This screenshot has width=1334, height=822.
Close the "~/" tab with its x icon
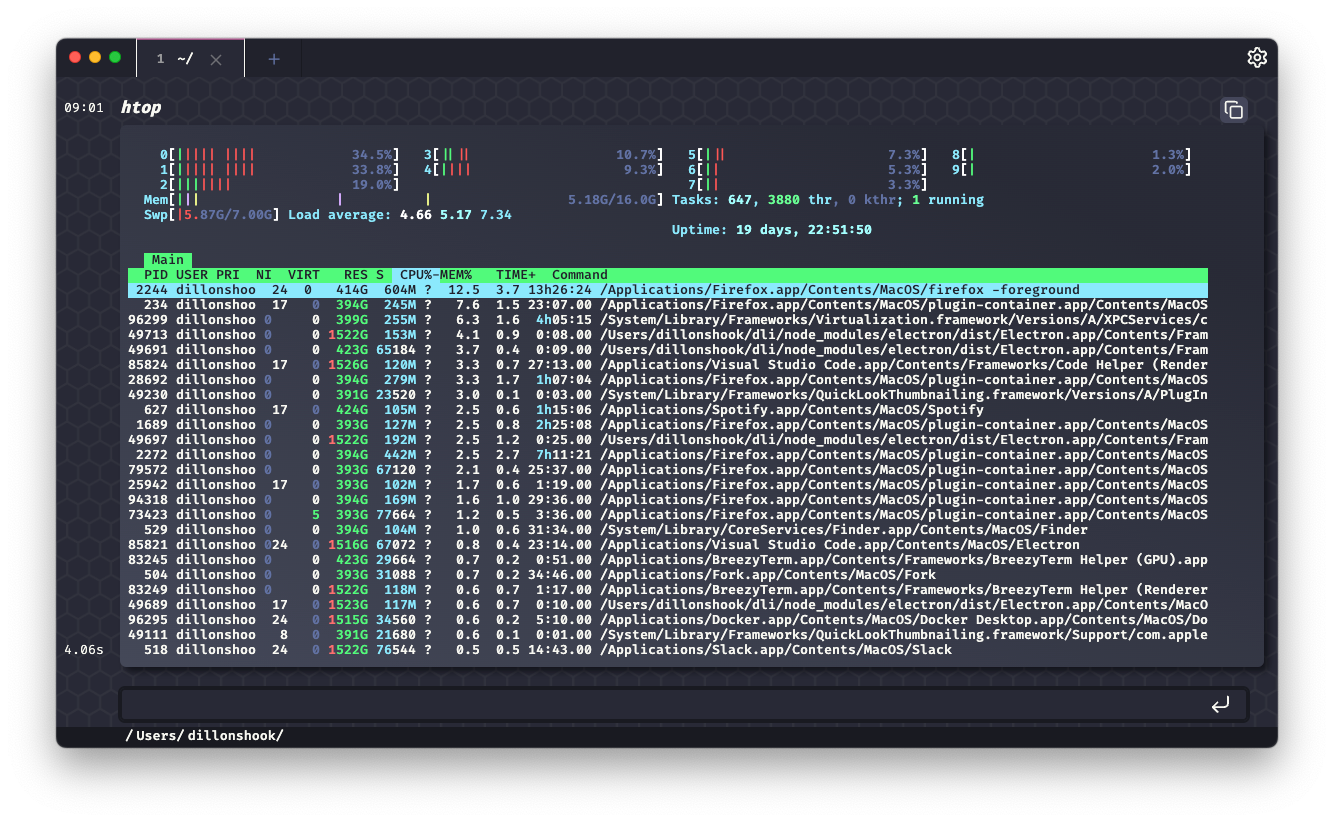point(216,58)
